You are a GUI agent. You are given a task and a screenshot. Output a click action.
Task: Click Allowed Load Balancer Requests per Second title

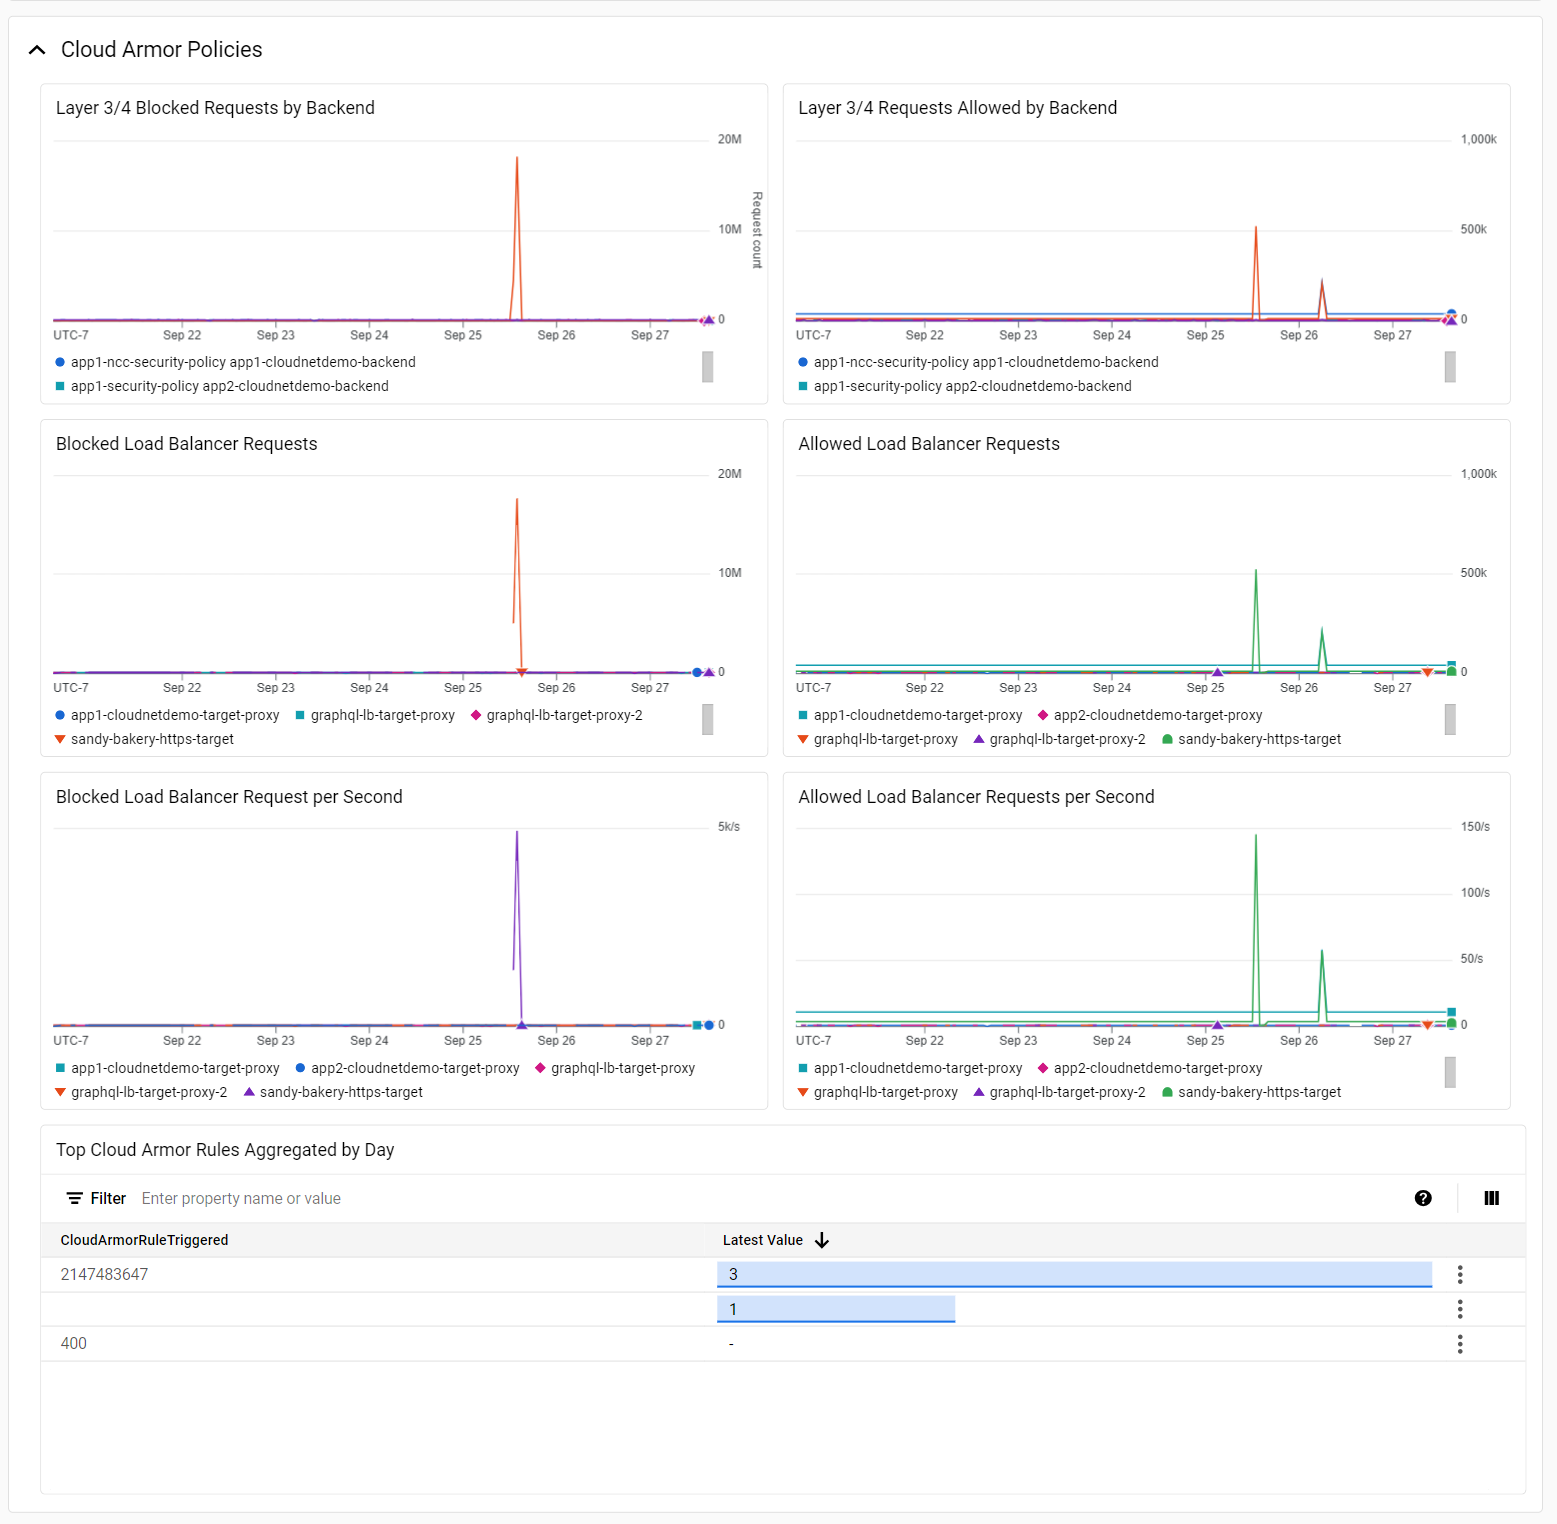click(x=976, y=797)
